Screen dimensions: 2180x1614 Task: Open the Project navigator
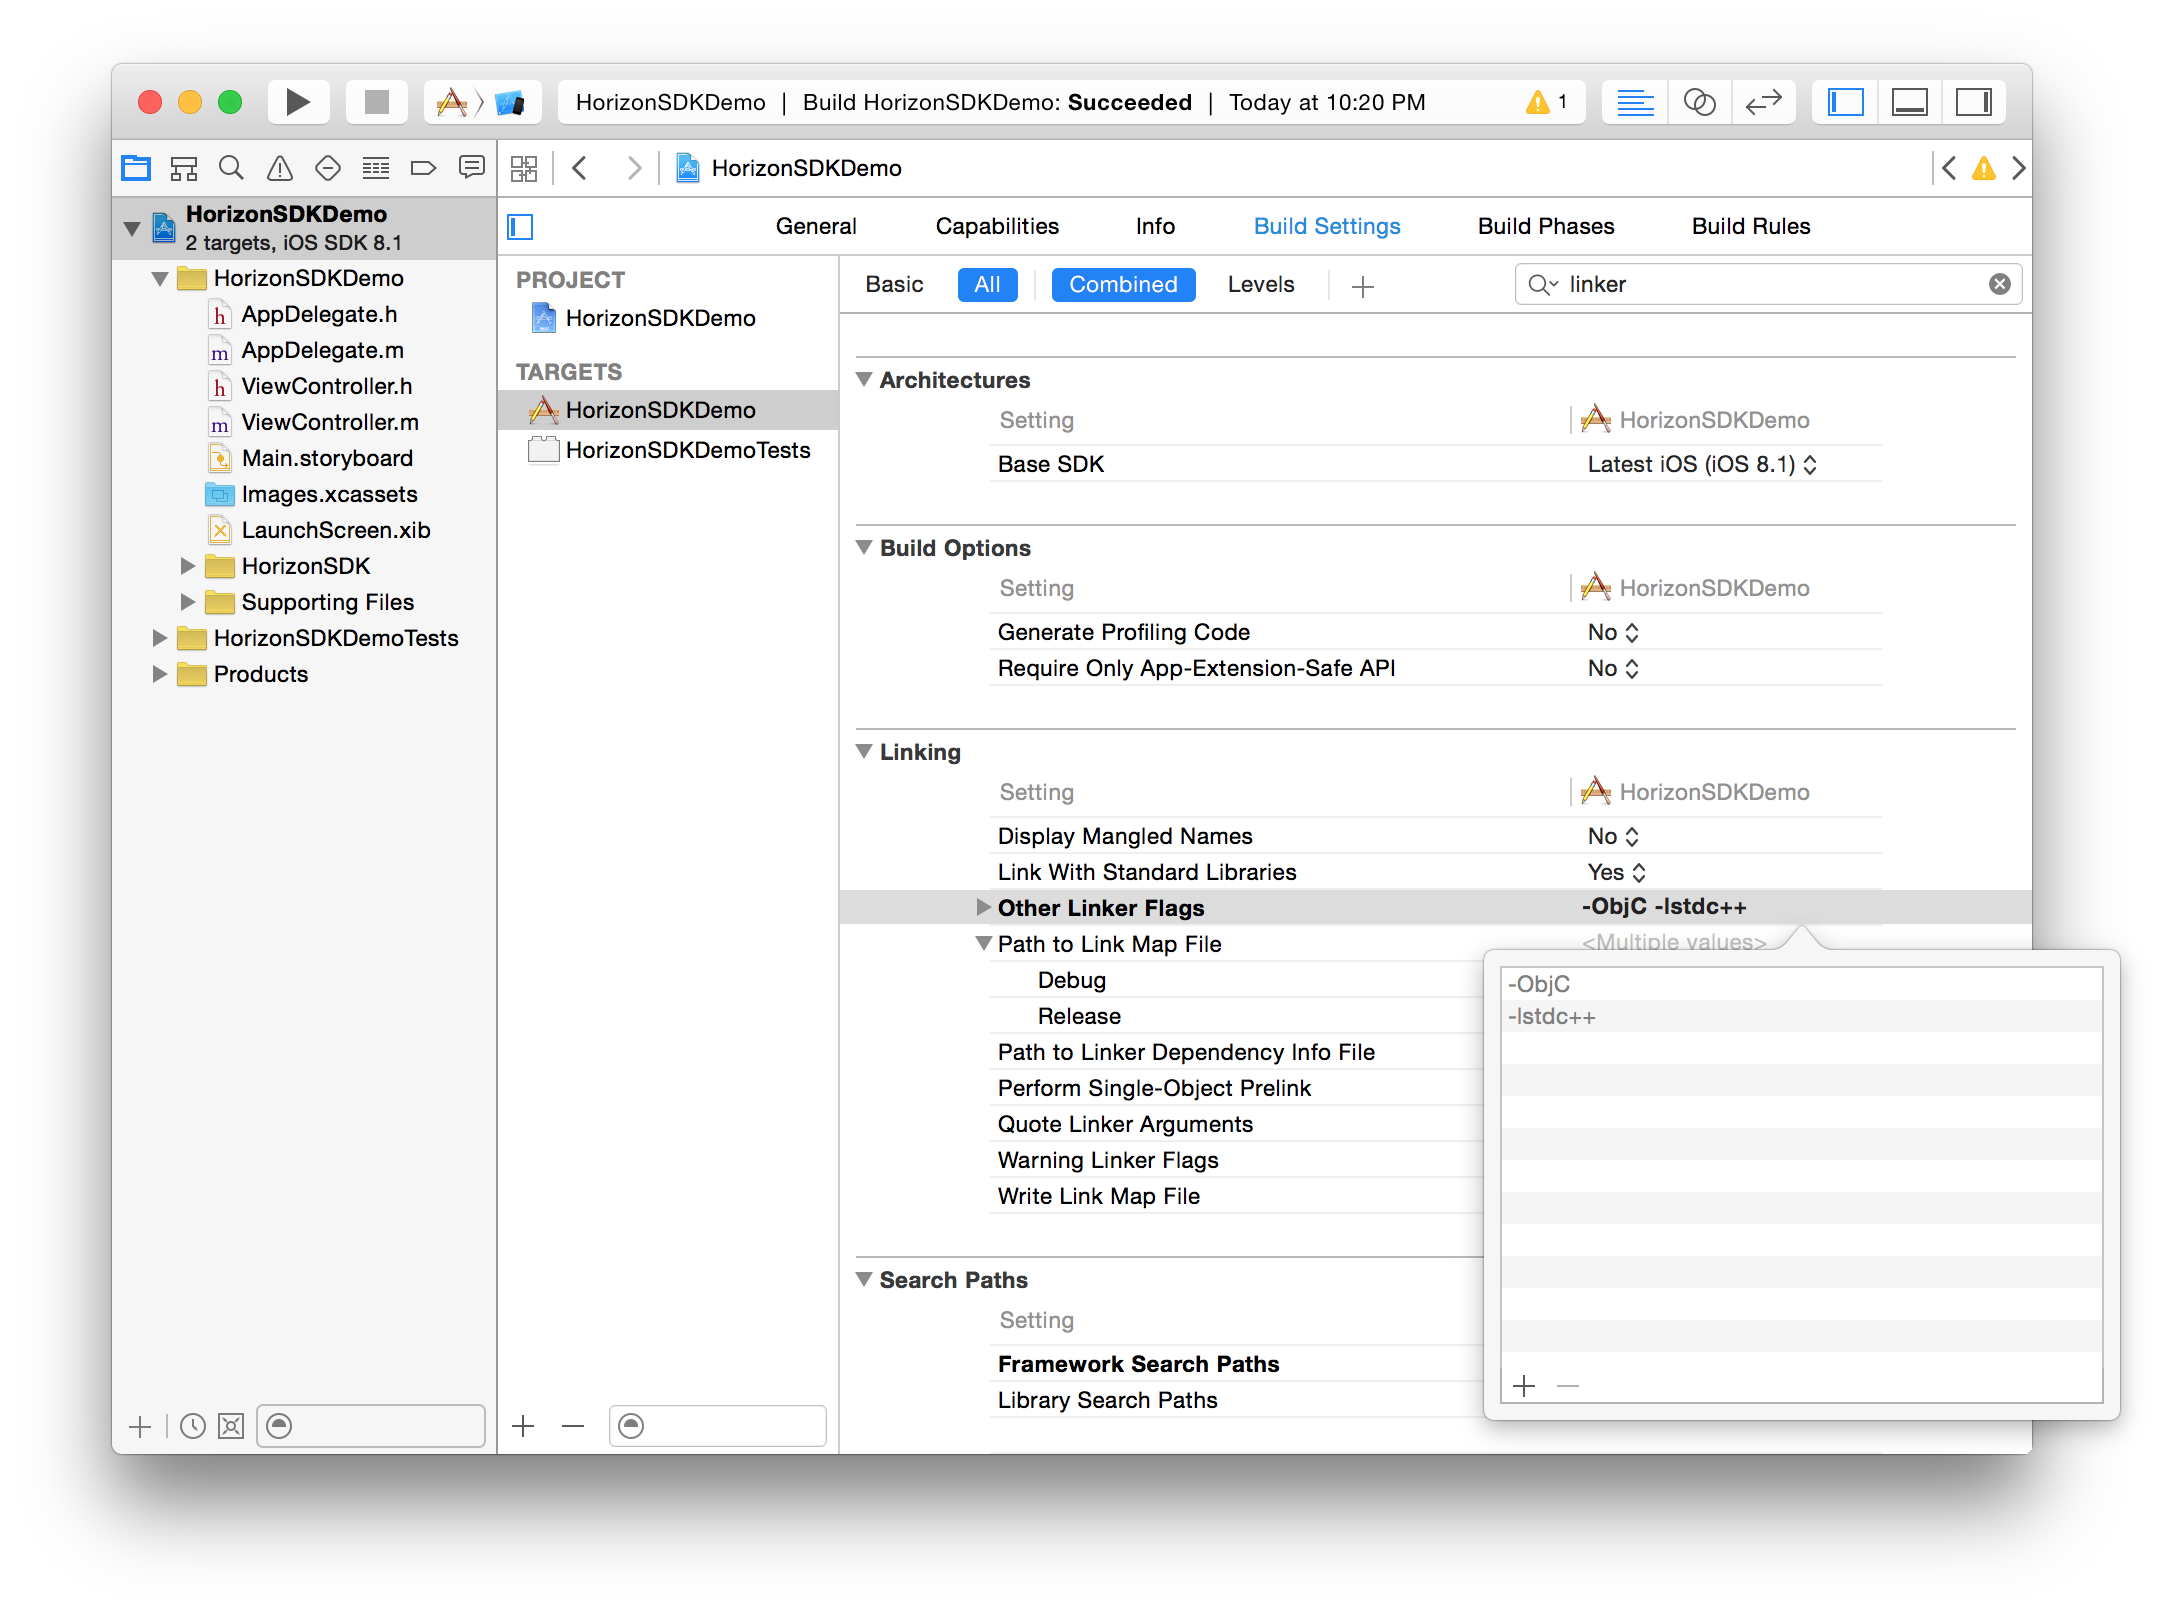point(136,168)
